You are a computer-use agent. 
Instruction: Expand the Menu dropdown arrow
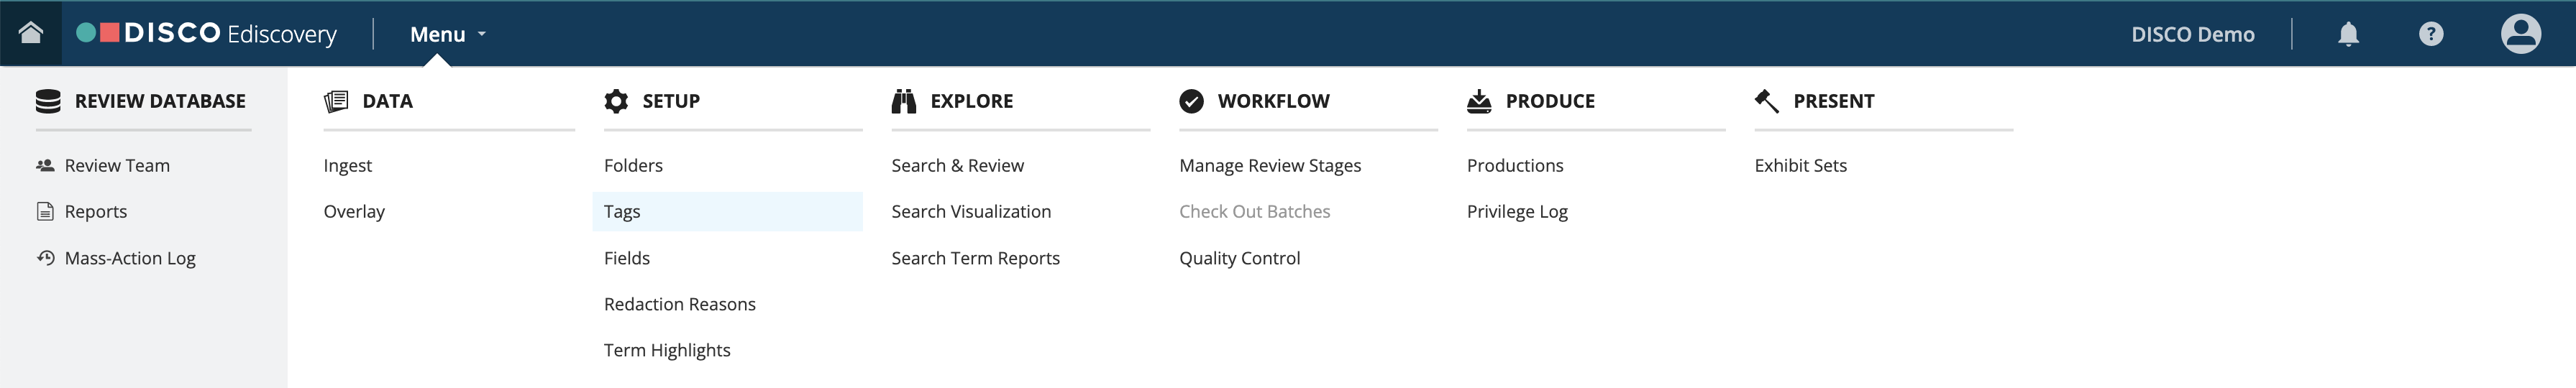click(x=482, y=34)
